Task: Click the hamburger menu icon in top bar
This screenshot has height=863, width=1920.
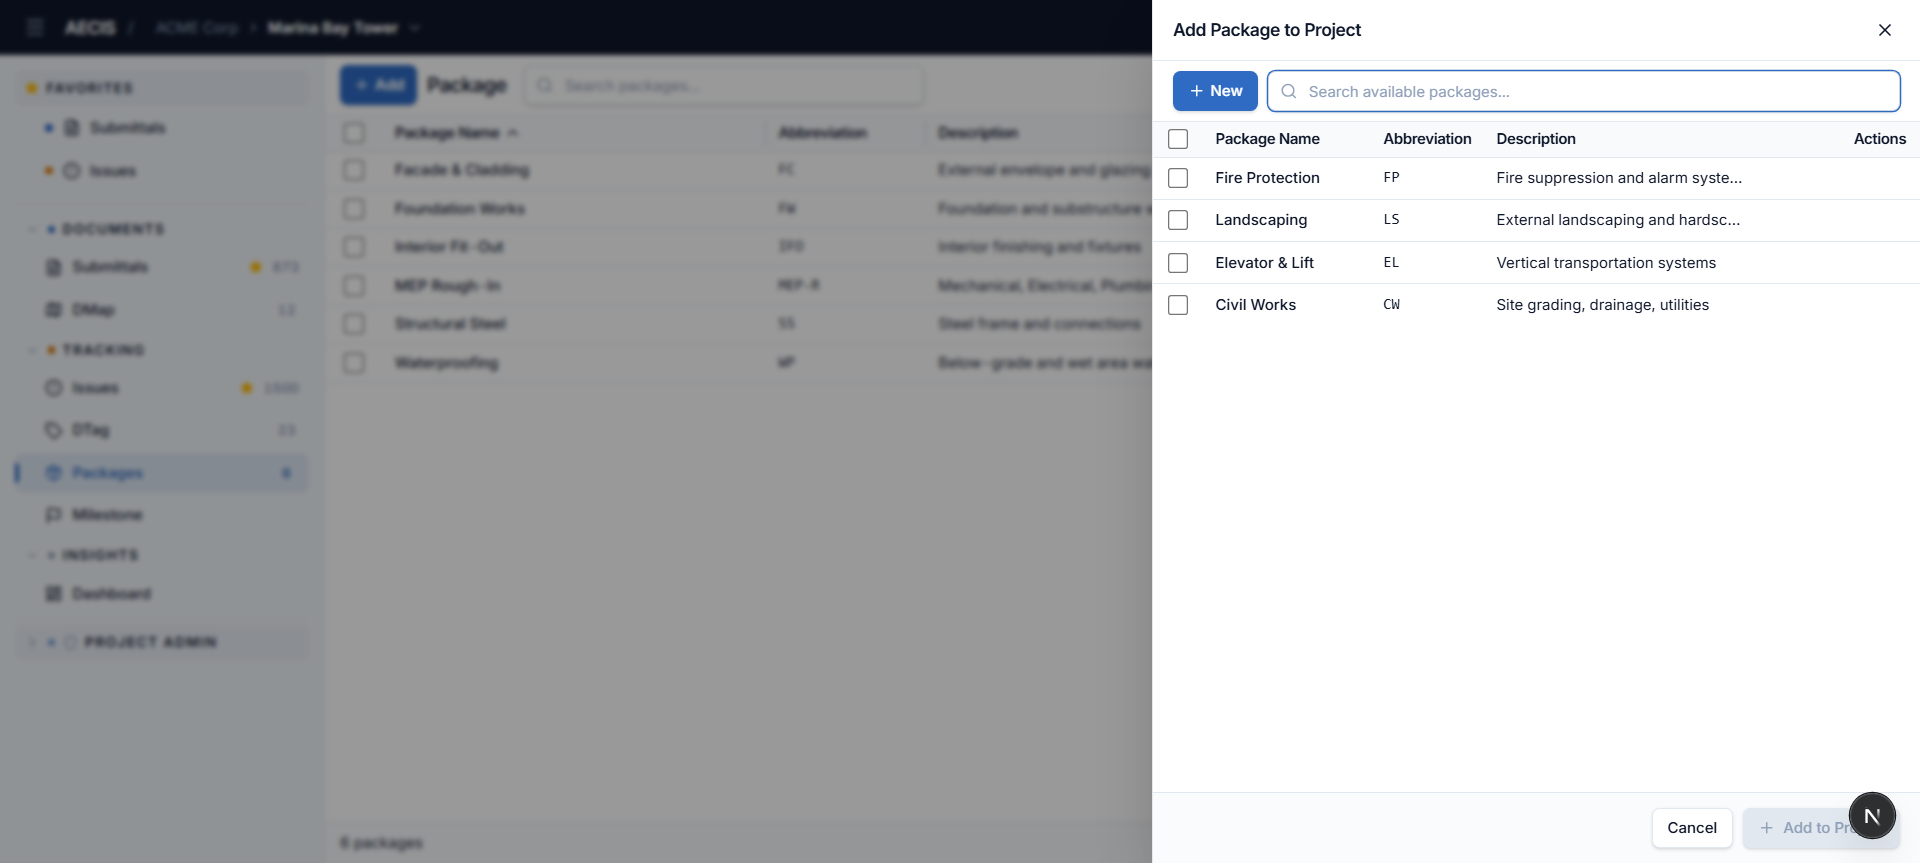Action: (x=36, y=27)
